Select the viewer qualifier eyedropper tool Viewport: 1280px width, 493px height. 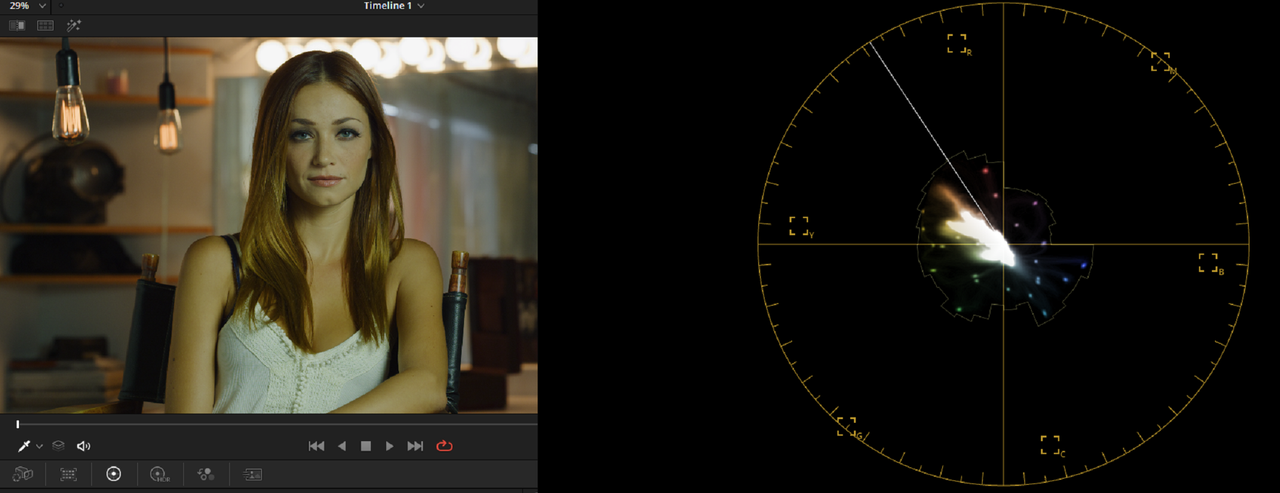click(x=23, y=446)
